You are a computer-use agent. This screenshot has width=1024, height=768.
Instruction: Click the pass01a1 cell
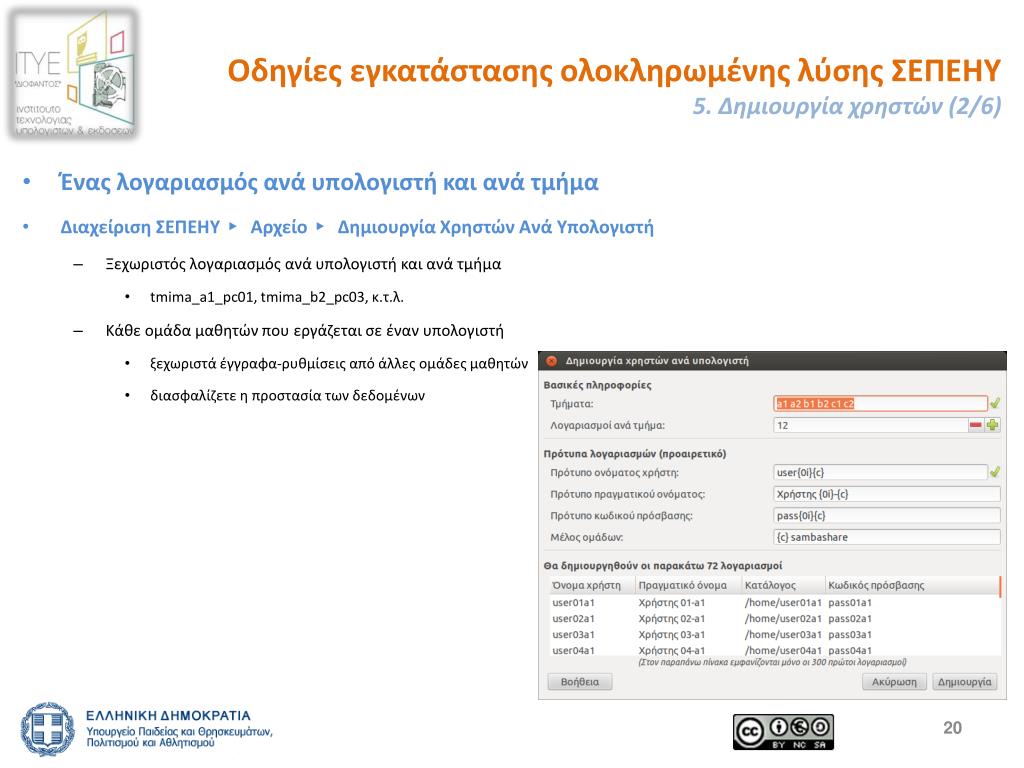click(850, 603)
